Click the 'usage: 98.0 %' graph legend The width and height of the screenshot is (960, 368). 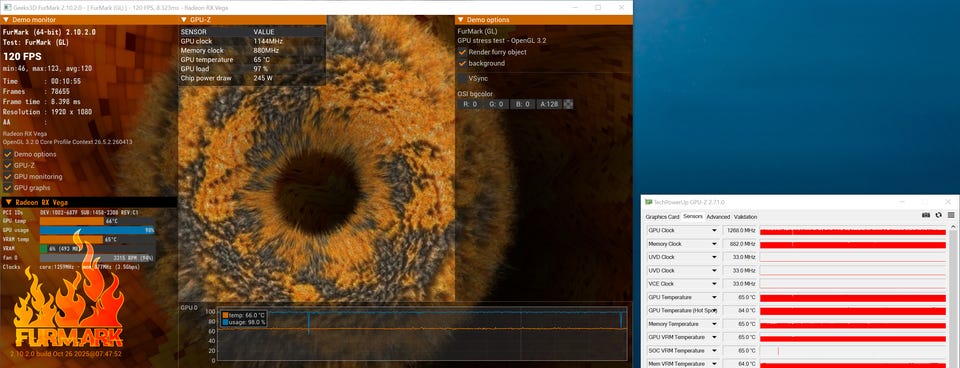[x=244, y=321]
